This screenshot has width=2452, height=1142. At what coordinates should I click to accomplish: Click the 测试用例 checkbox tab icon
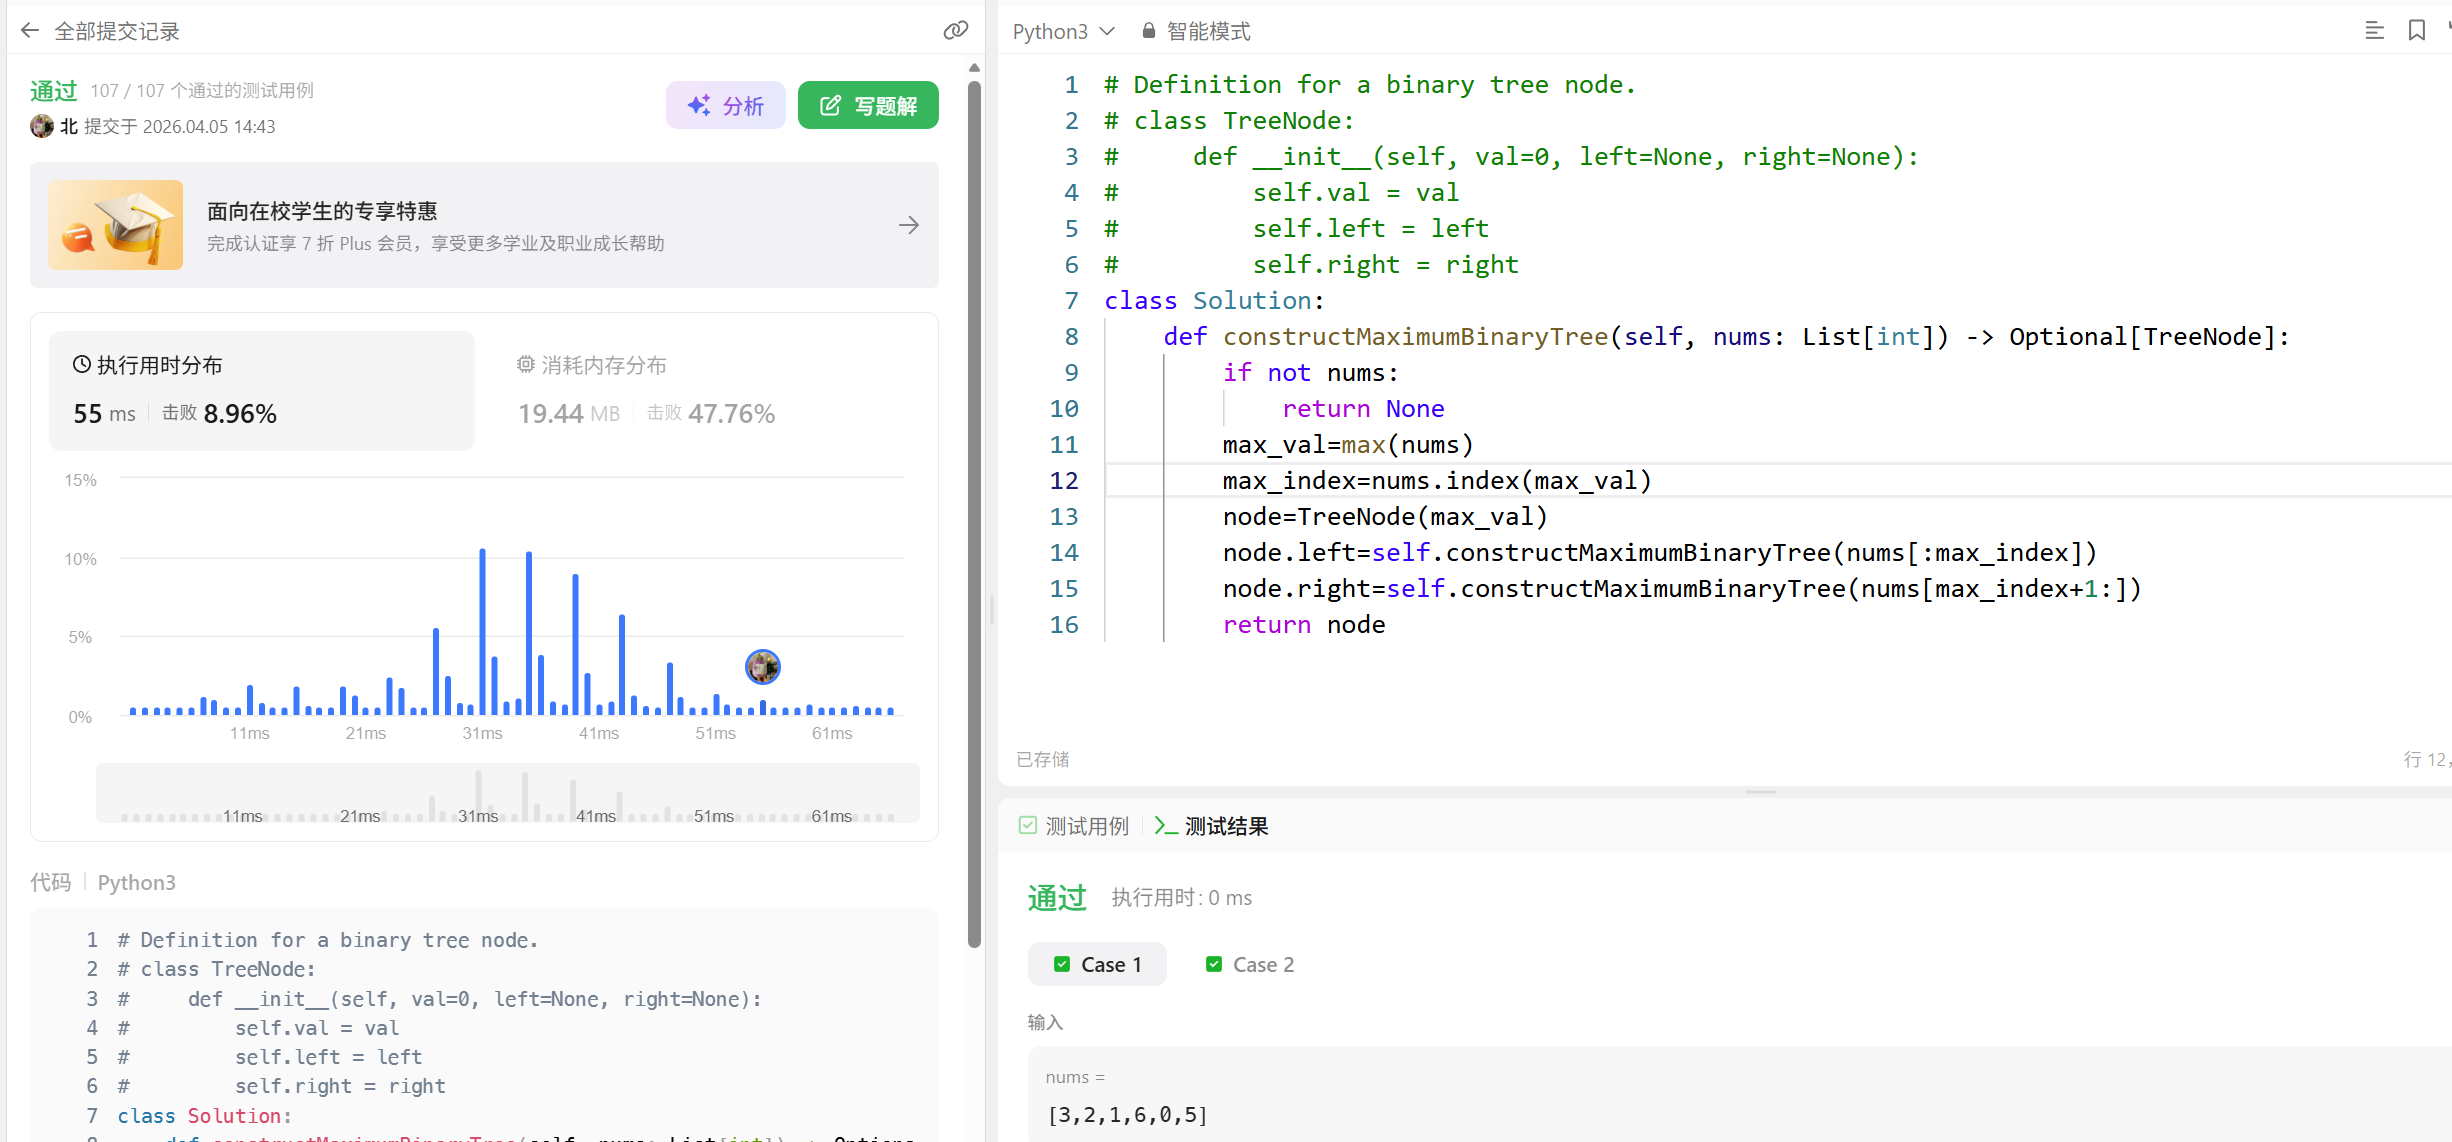click(x=1028, y=825)
